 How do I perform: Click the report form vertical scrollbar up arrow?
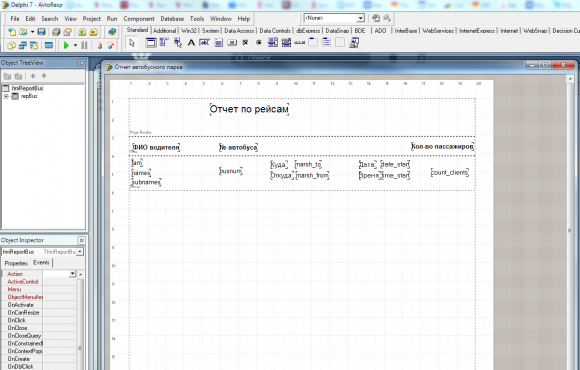point(570,79)
